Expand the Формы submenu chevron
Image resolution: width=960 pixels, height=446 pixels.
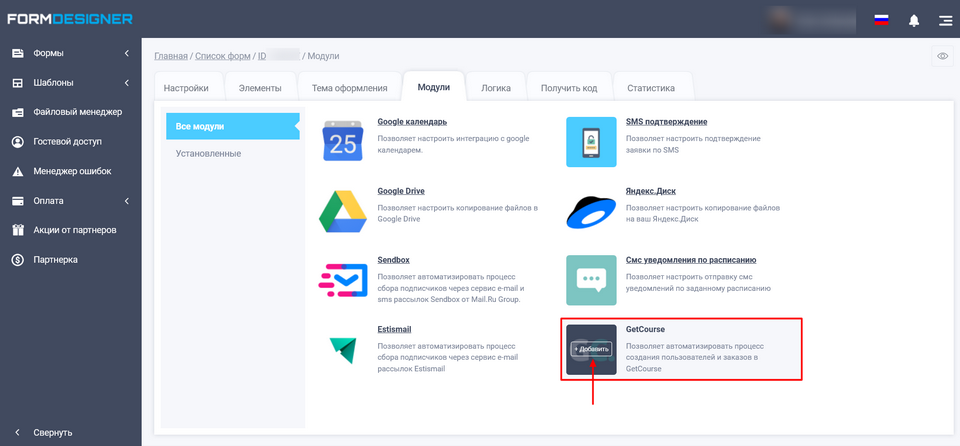point(127,53)
